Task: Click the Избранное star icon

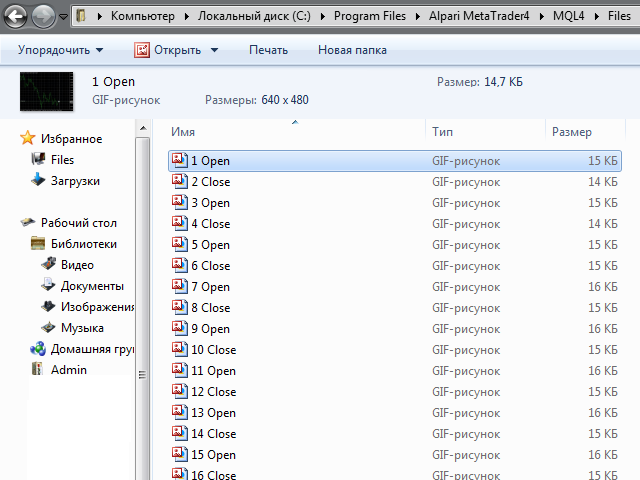Action: tap(28, 138)
